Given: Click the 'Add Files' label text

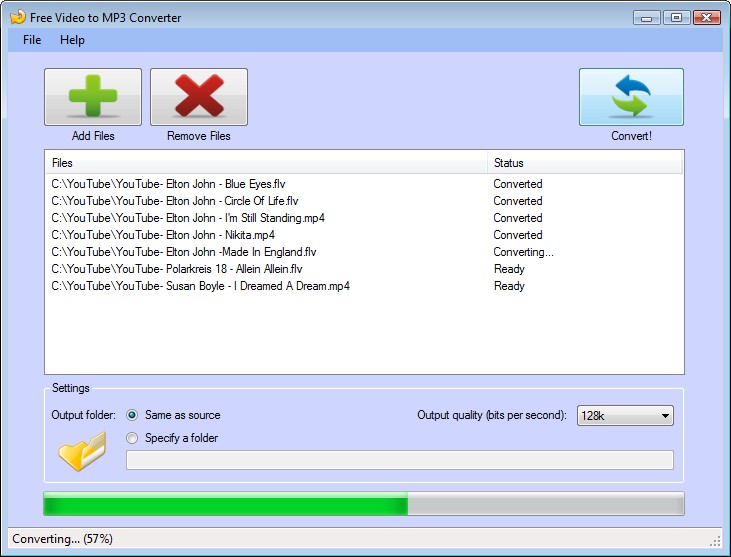Looking at the screenshot, I should (x=93, y=136).
